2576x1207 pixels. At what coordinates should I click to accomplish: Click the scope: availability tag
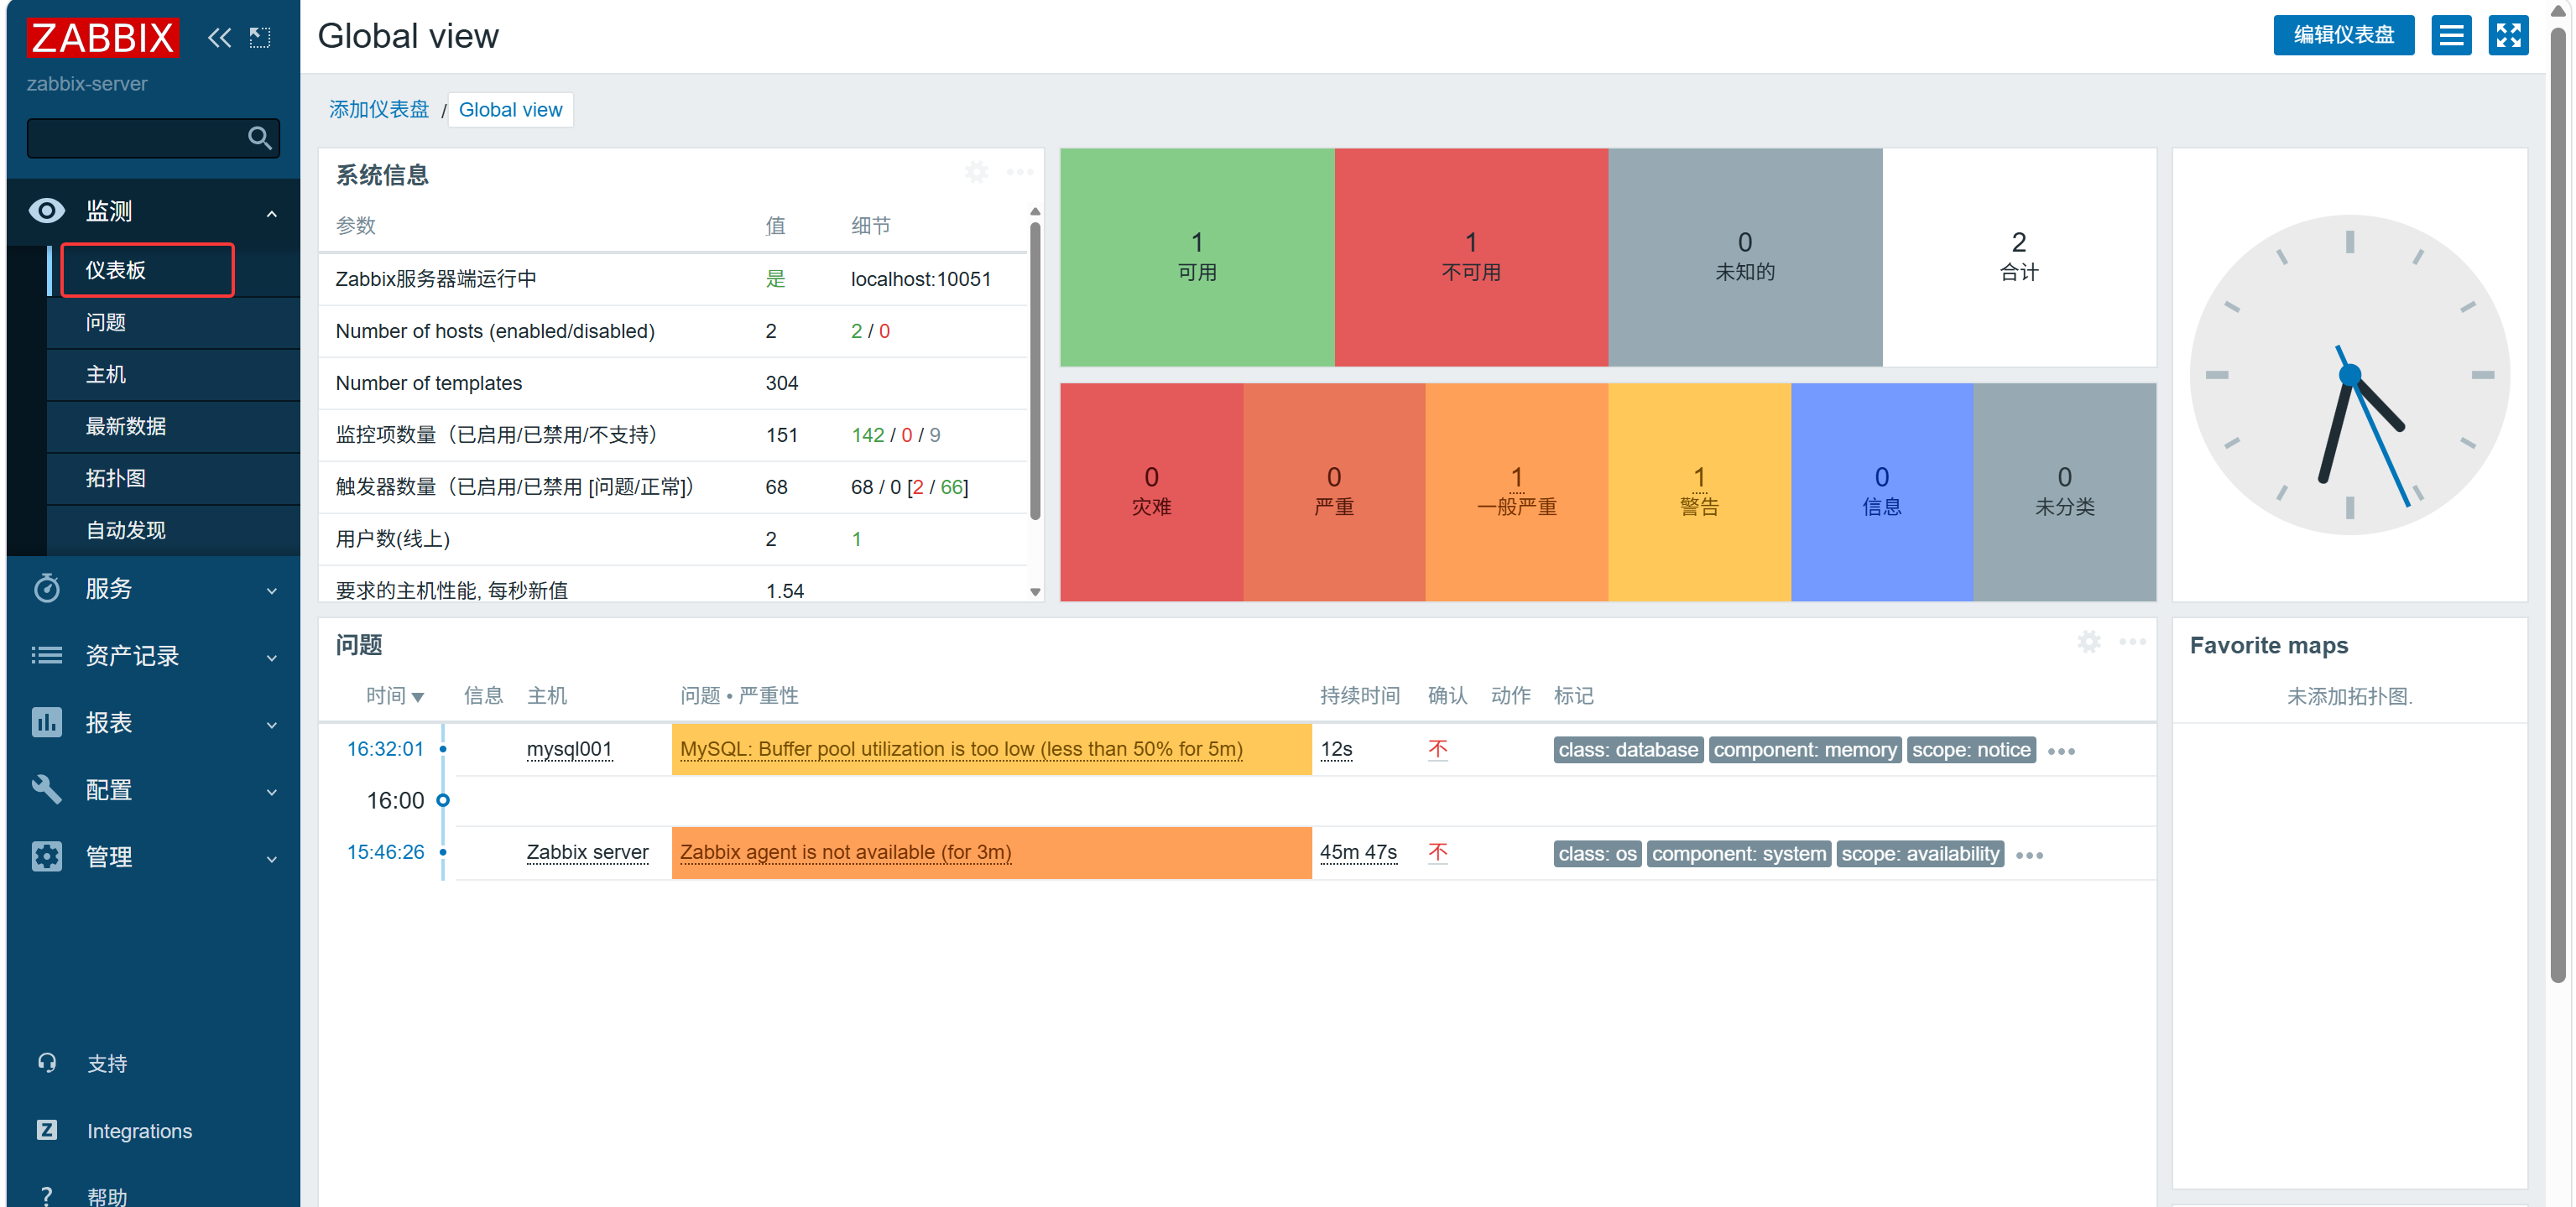(1920, 854)
